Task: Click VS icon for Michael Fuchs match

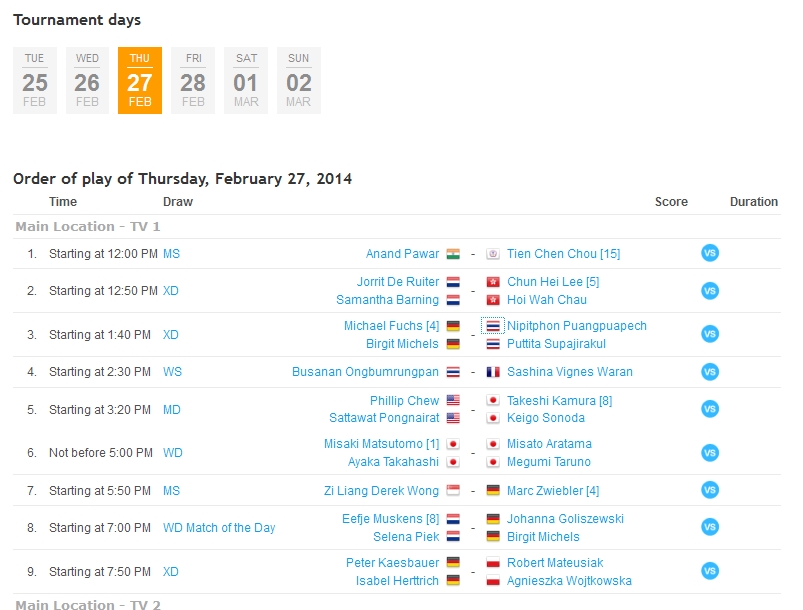Action: pos(710,335)
